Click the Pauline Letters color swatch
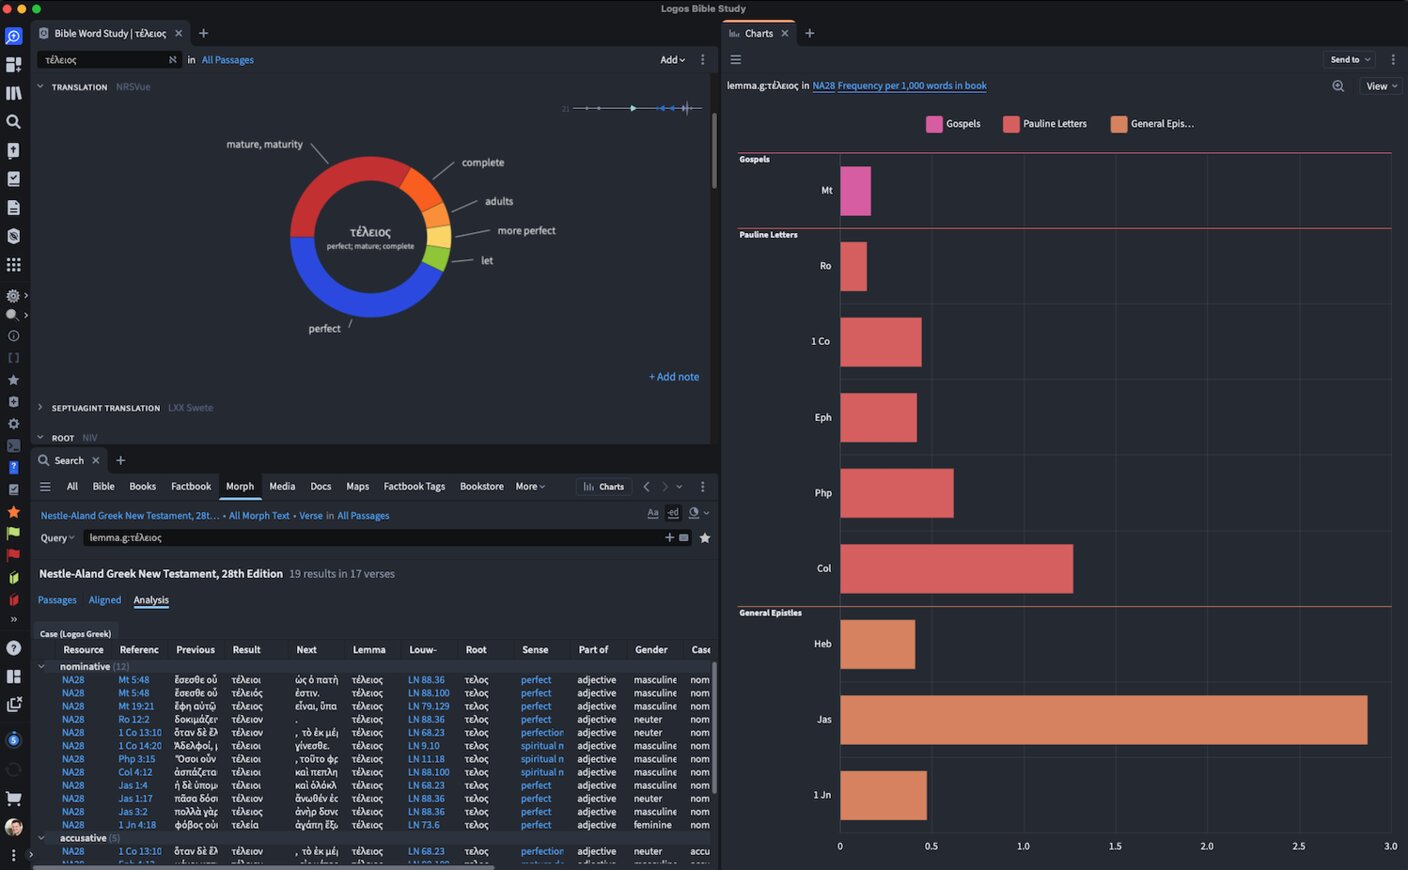The image size is (1408, 870). [x=1011, y=124]
